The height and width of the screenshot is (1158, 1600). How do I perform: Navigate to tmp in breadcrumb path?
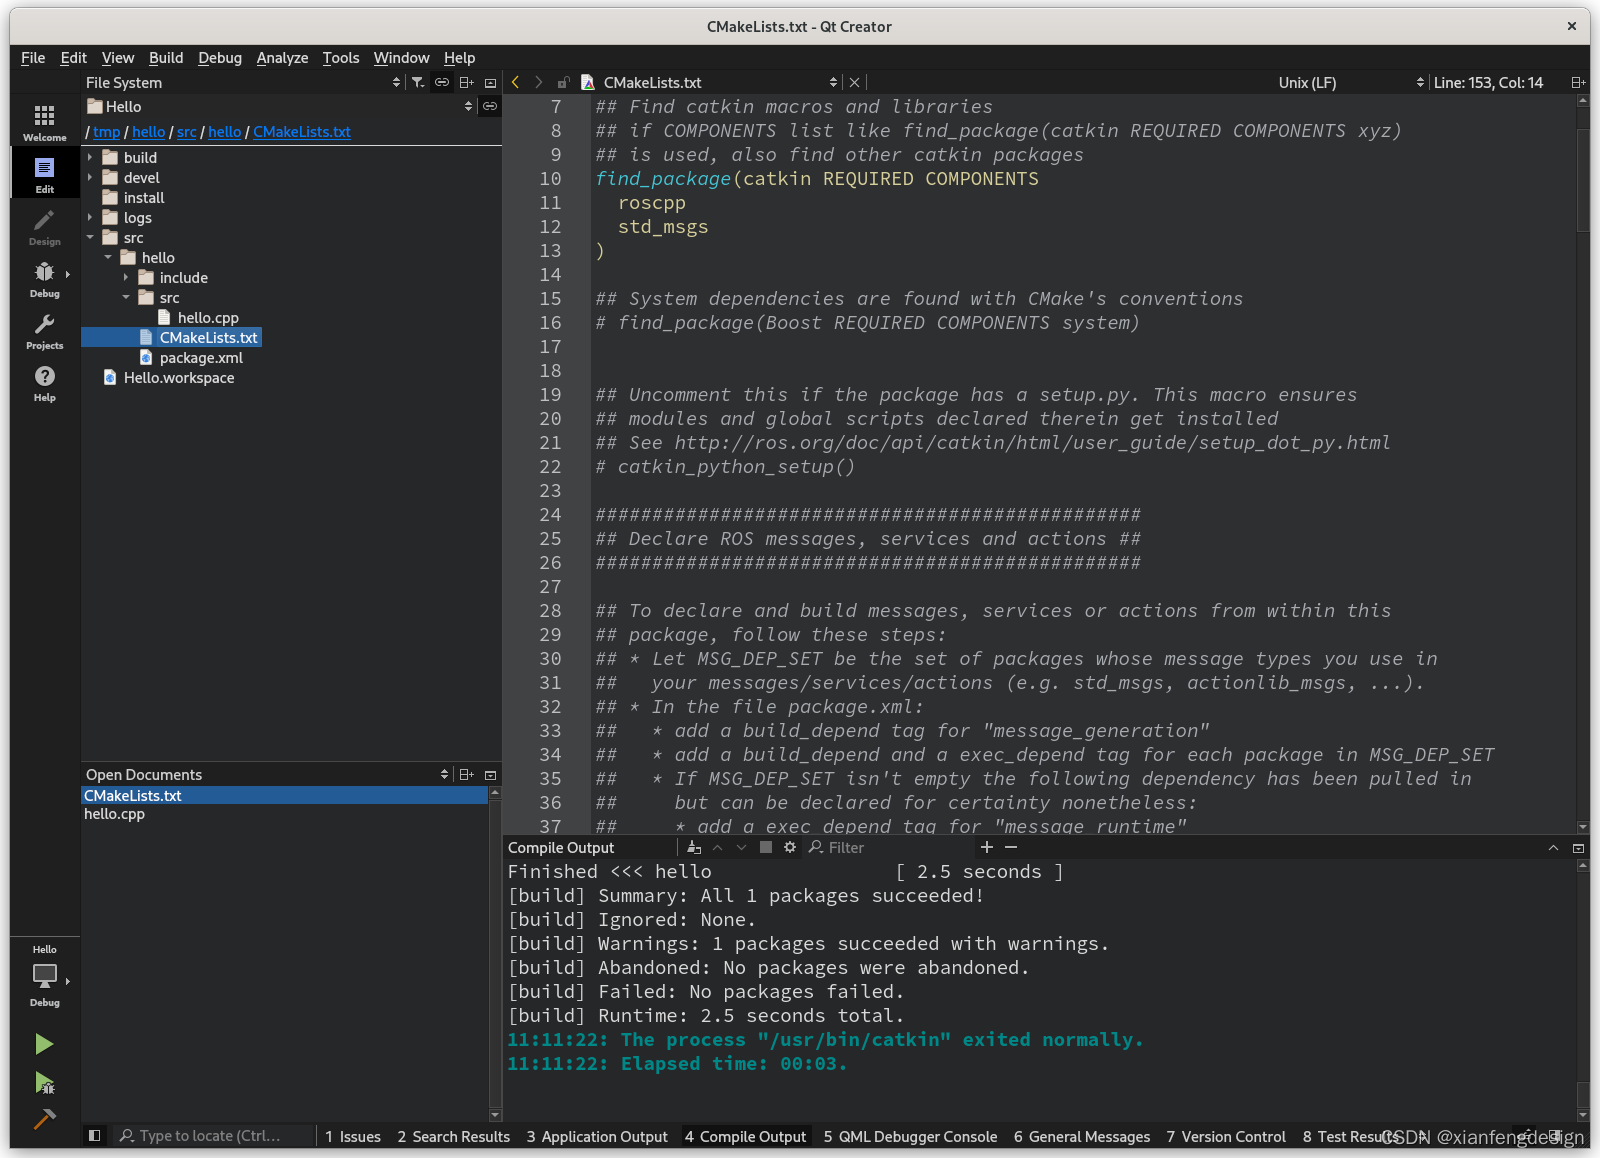click(x=106, y=131)
